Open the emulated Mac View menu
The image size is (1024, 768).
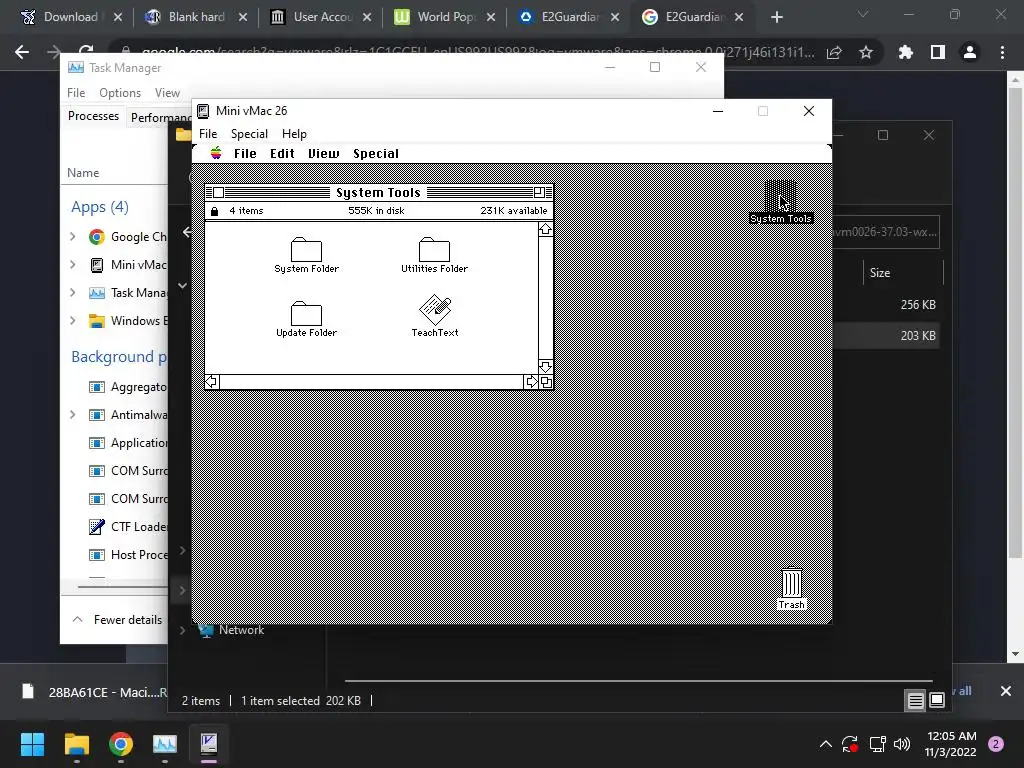click(x=323, y=153)
